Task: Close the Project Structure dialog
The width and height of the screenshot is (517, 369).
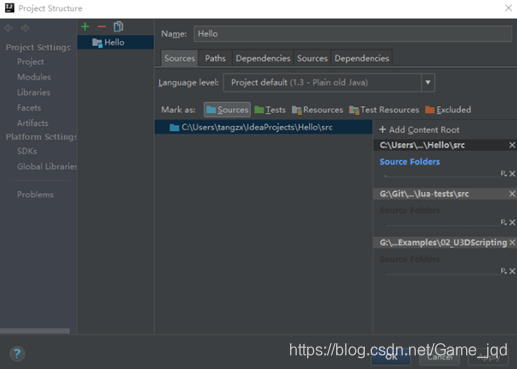Action: tap(508, 8)
